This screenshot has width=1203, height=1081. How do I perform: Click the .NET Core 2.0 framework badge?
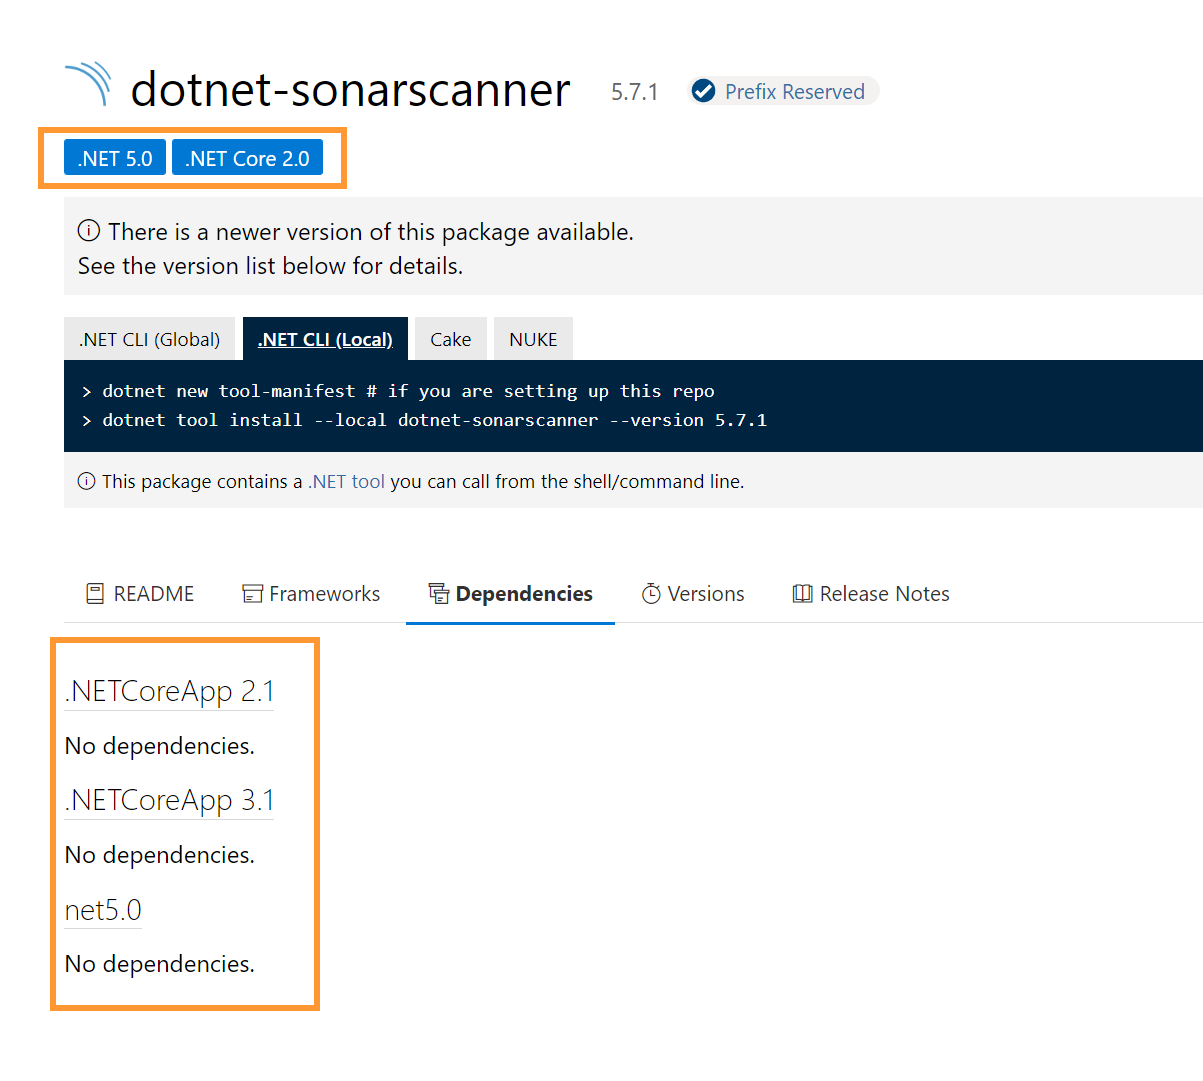[247, 158]
